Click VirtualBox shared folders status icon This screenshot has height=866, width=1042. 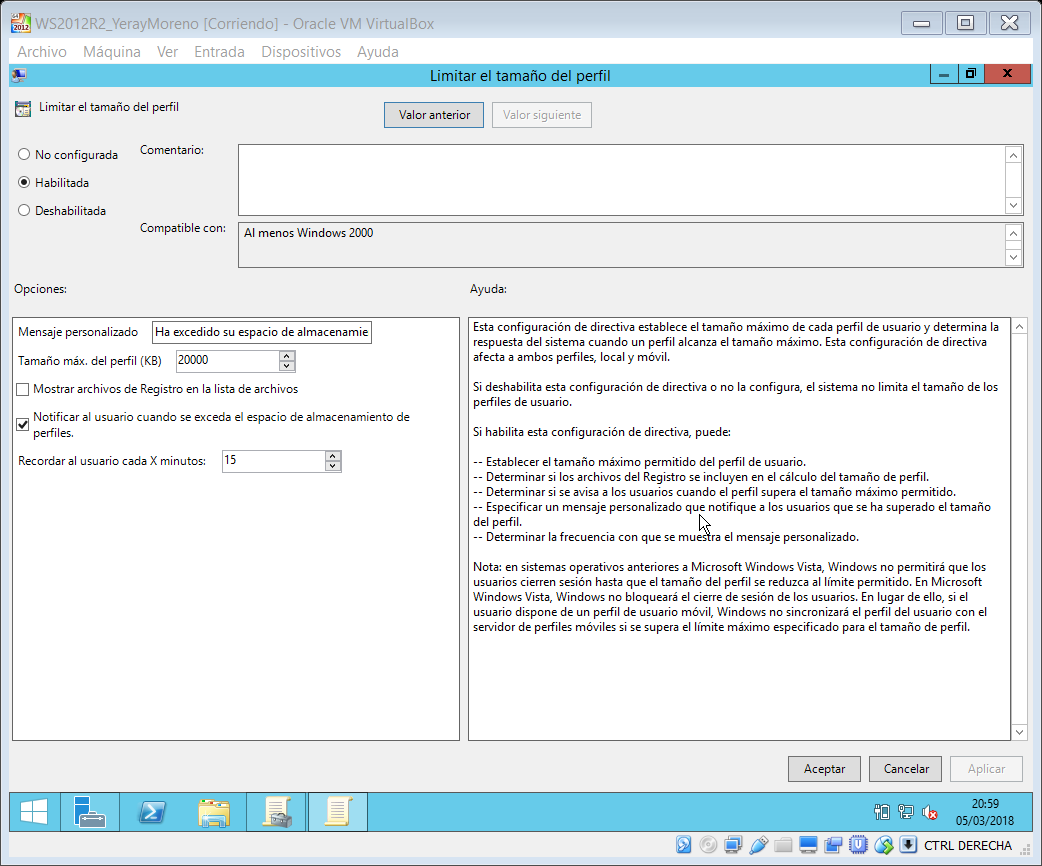783,845
